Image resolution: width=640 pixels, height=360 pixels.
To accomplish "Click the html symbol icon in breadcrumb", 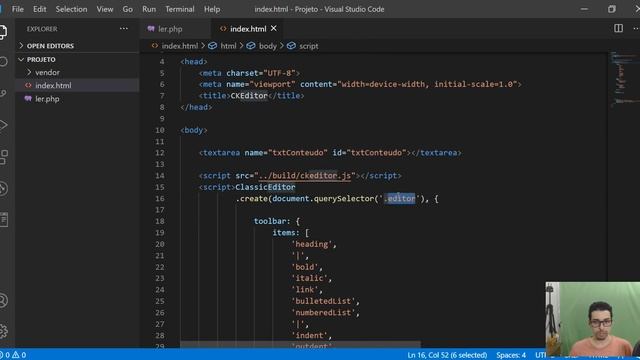I will pos(212,46).
